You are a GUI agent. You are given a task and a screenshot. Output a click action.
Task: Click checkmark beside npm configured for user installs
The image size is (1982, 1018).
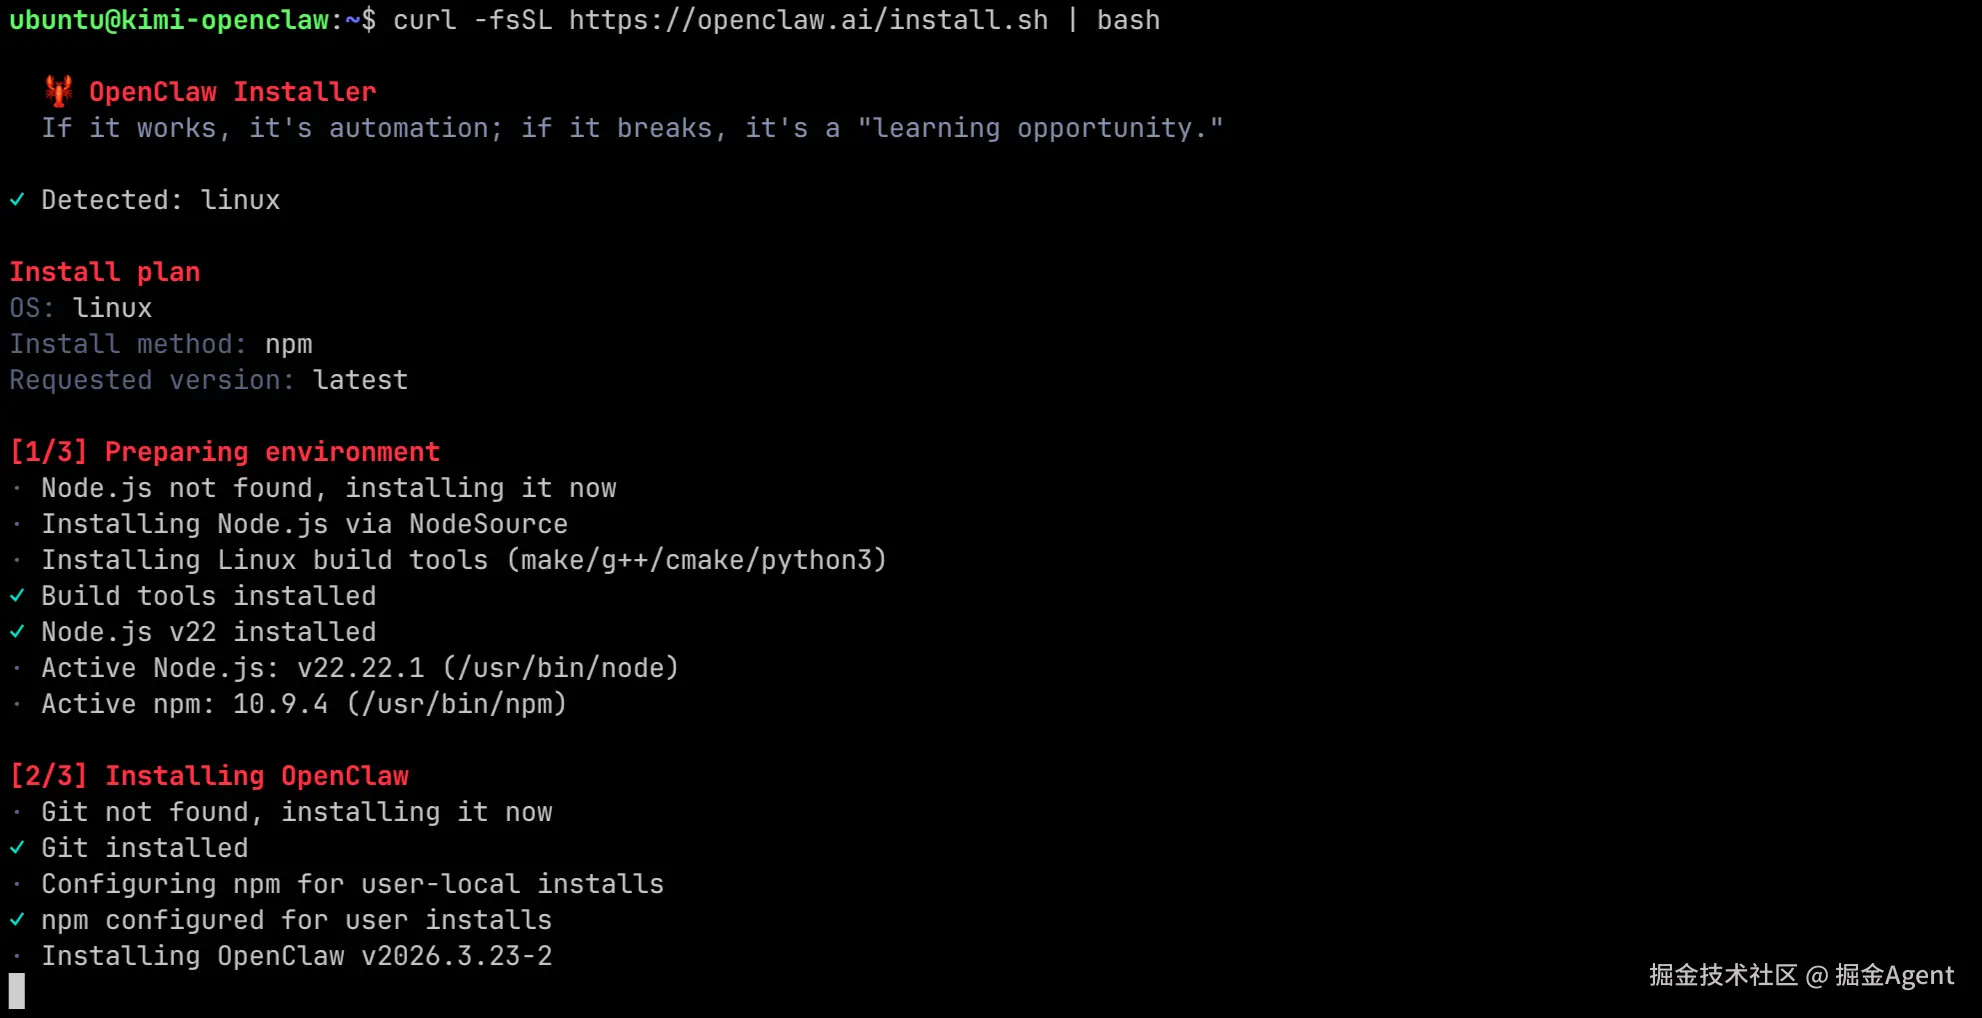[17, 920]
